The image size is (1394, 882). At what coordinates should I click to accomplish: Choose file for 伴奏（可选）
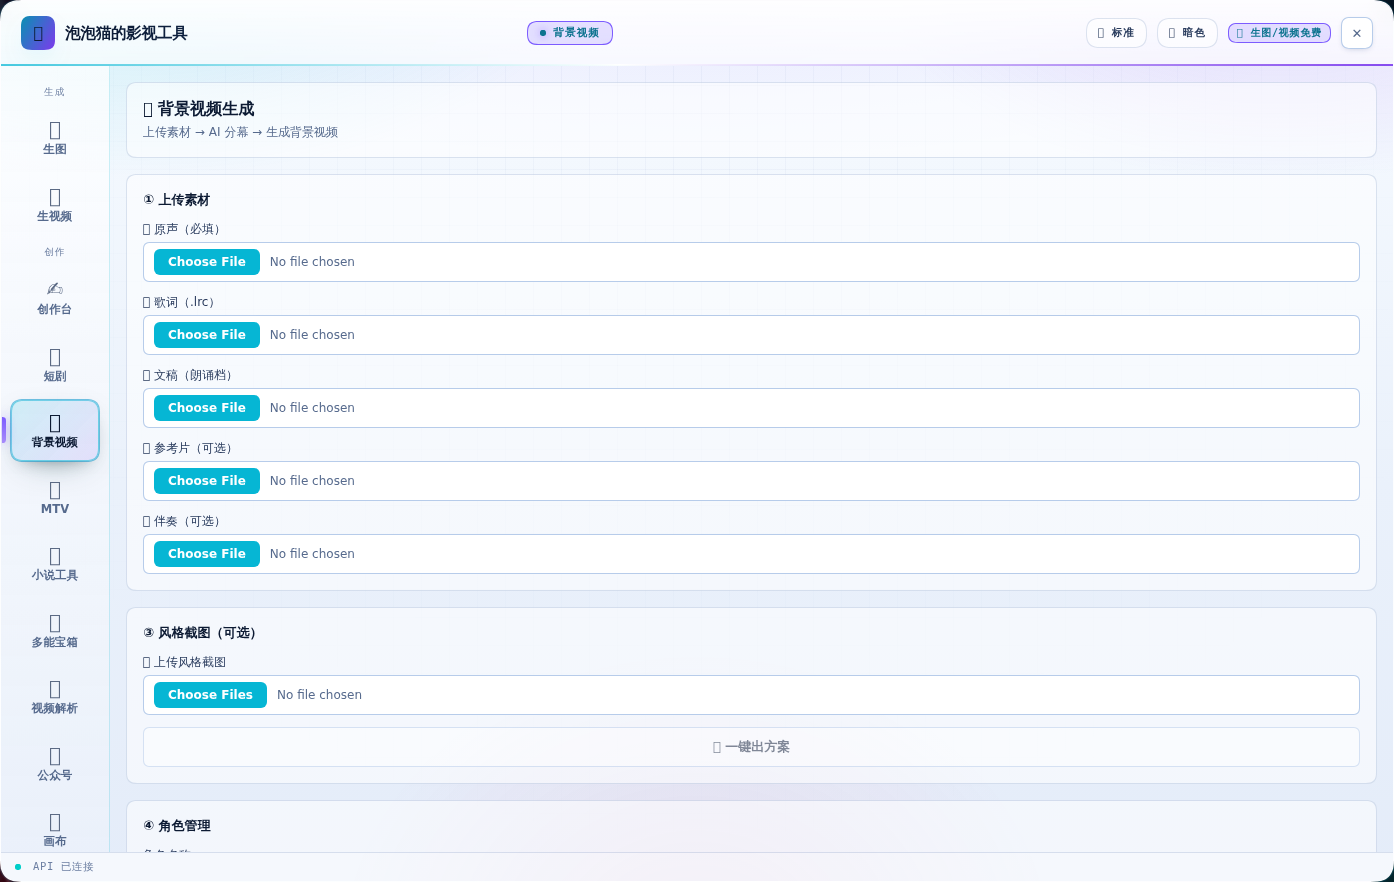click(207, 554)
